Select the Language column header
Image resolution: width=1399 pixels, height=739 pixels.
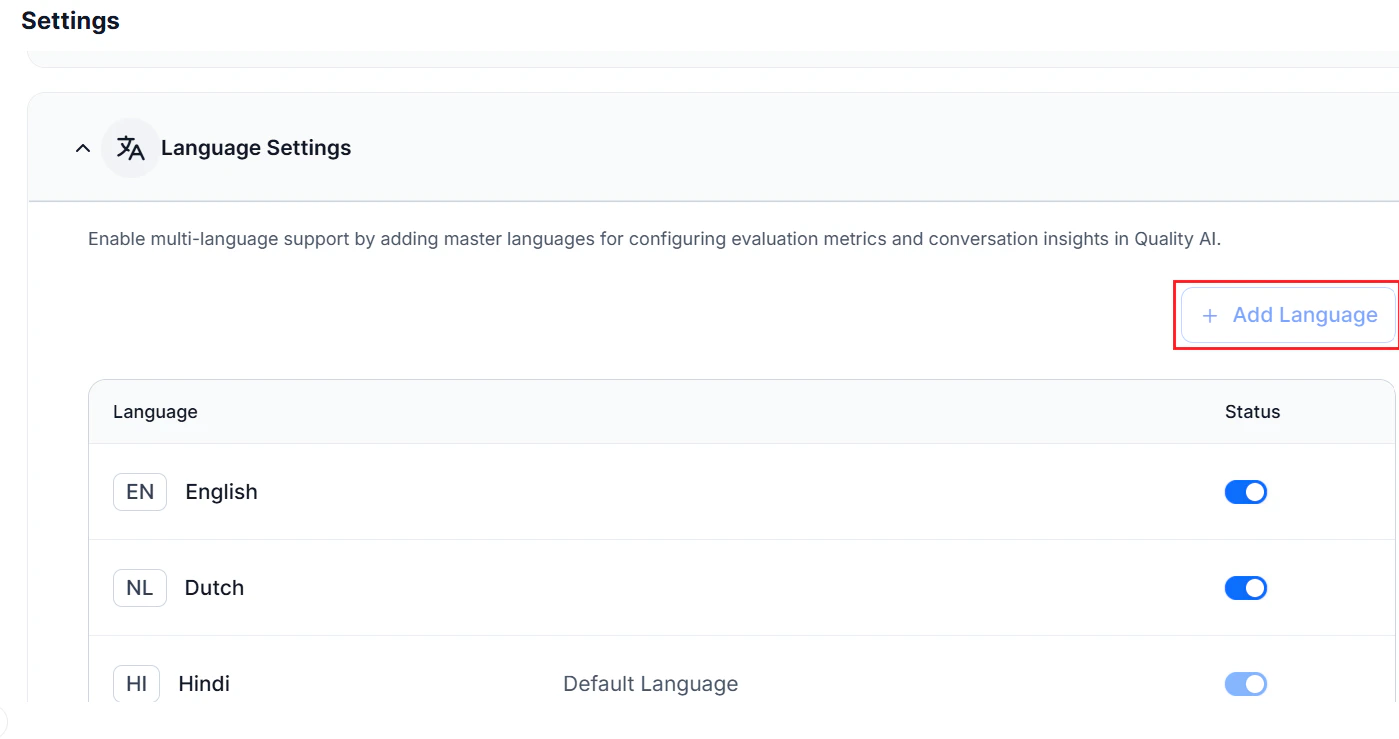coord(155,411)
